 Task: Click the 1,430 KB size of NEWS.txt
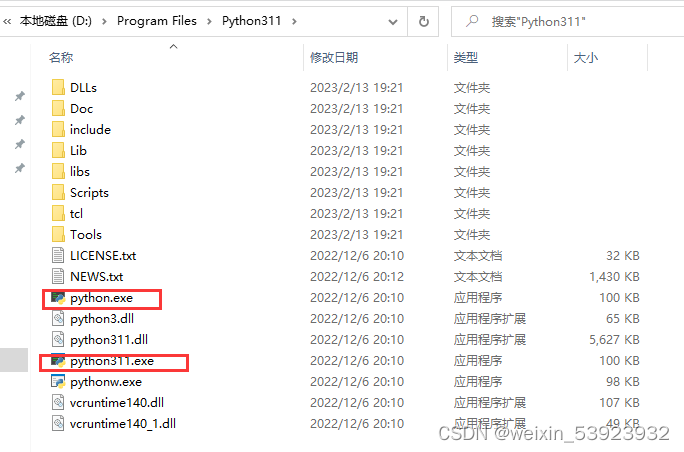click(x=614, y=277)
